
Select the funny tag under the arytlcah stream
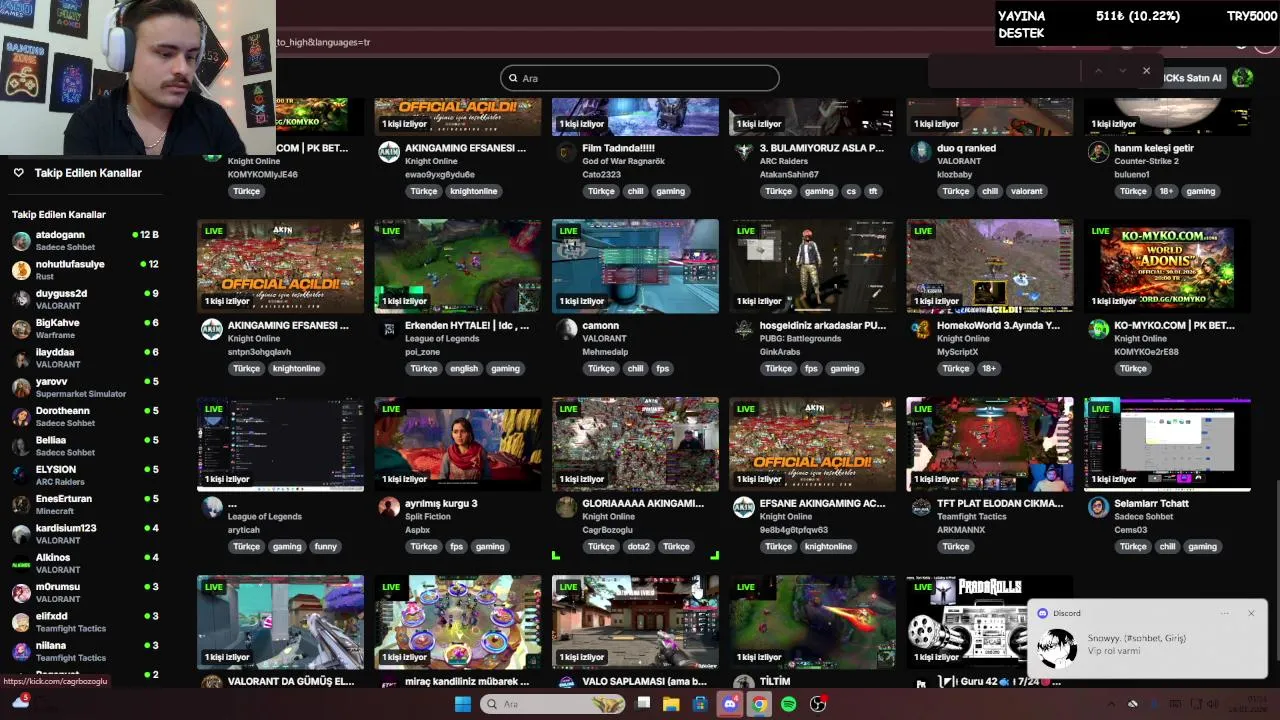326,546
